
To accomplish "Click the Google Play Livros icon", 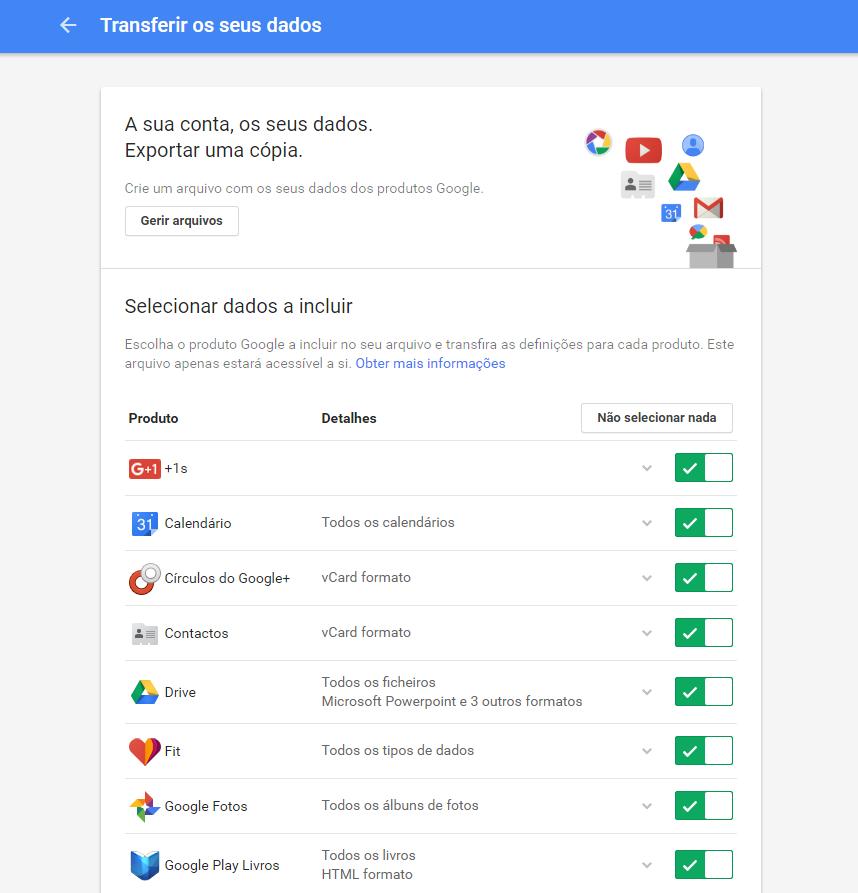I will point(144,865).
